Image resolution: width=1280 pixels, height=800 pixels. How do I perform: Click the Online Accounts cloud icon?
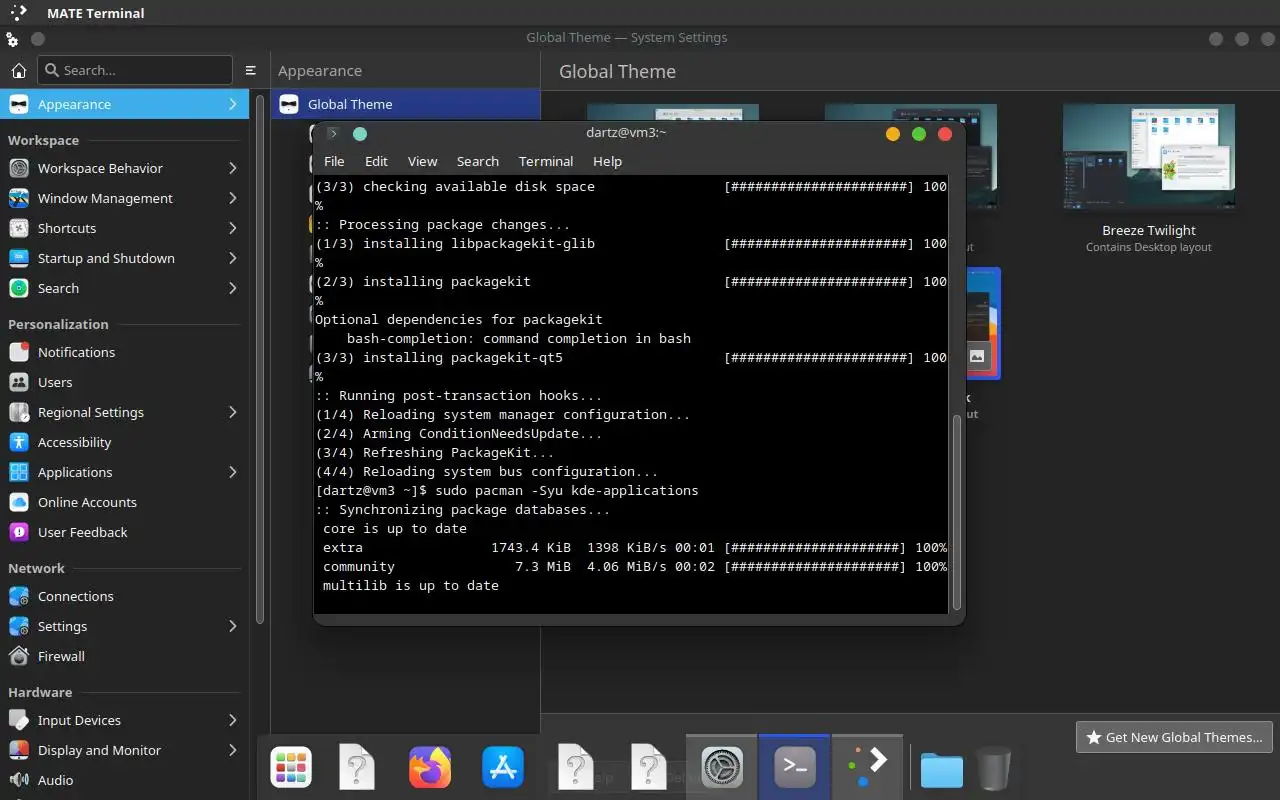click(19, 502)
